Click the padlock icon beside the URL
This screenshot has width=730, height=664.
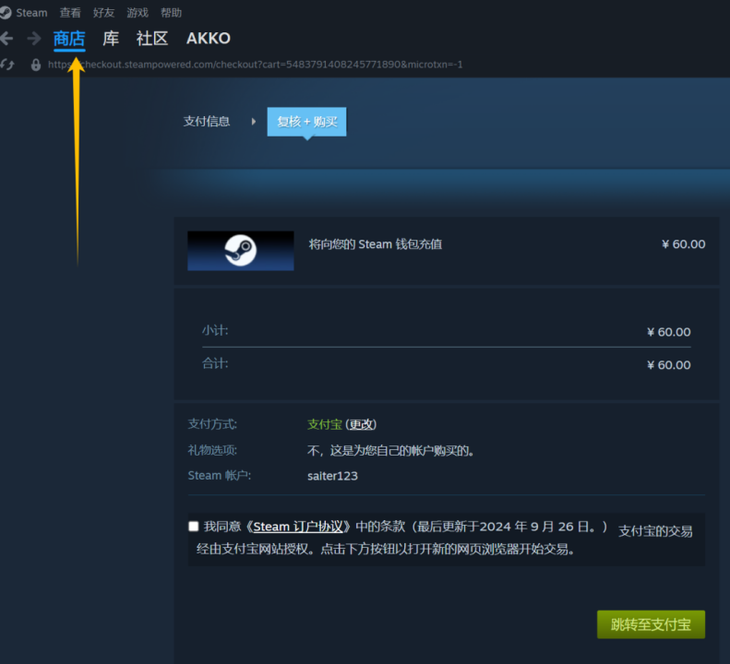[x=35, y=64]
